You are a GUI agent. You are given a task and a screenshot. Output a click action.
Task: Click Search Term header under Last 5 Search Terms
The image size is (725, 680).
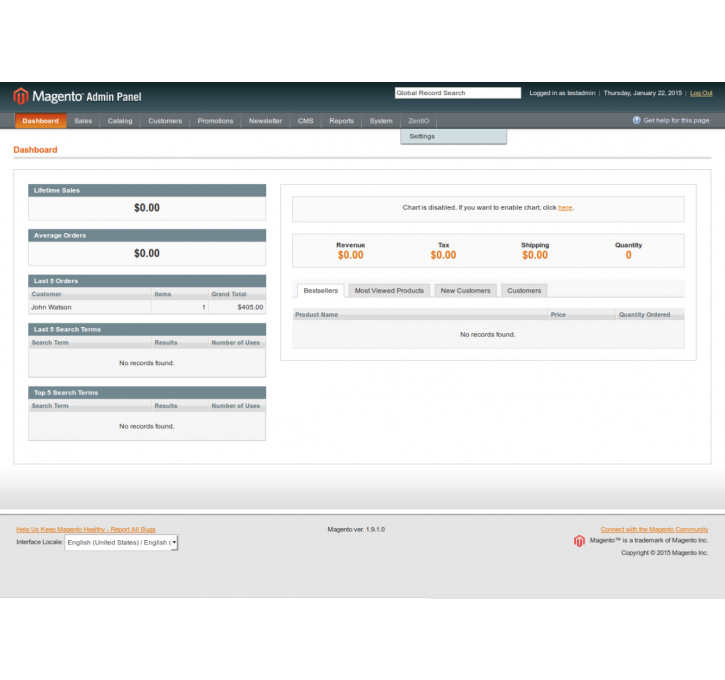coord(90,343)
